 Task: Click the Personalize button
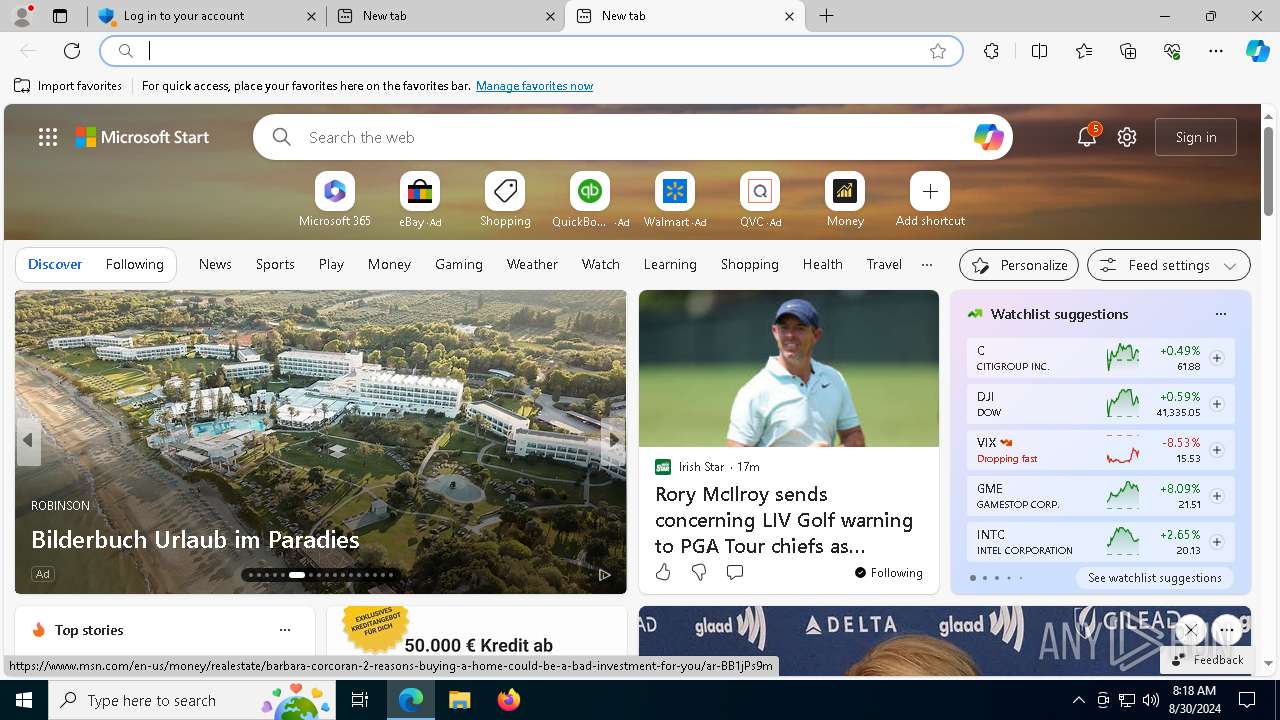[x=1019, y=265]
